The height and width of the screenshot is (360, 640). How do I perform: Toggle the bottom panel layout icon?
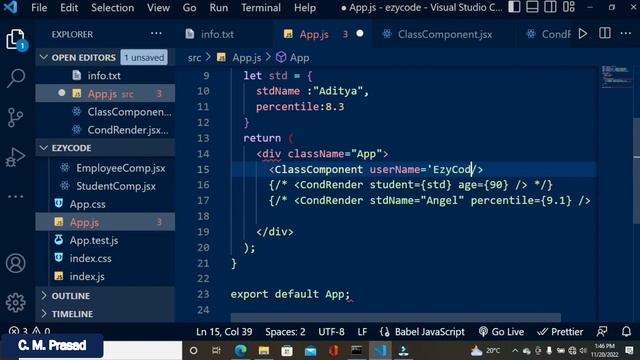click(532, 7)
